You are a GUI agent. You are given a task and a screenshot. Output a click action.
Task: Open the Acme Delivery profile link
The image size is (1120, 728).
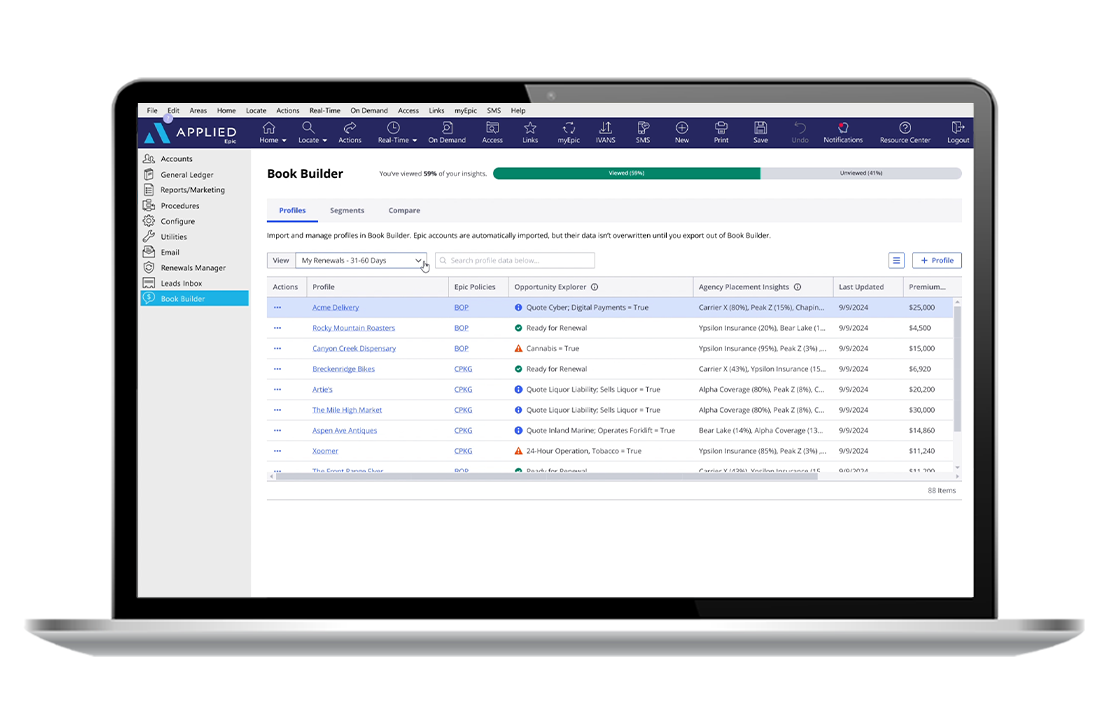click(336, 308)
